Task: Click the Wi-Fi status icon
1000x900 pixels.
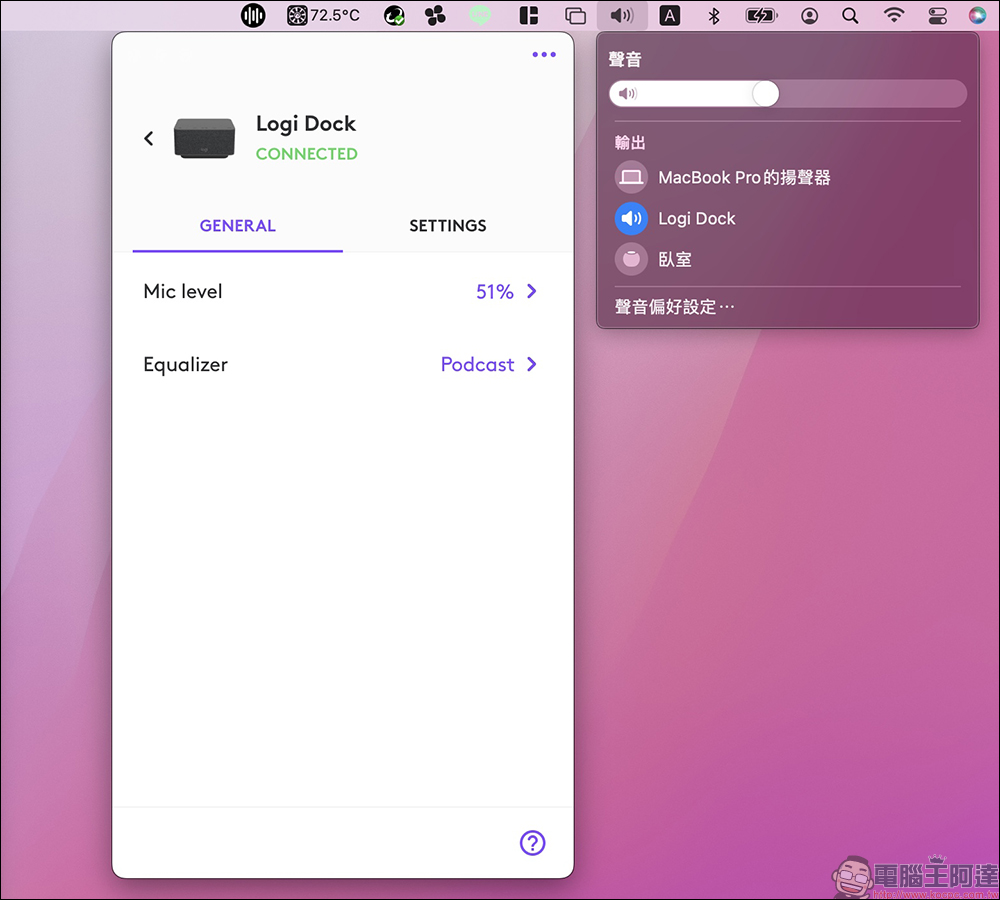Action: pos(894,15)
